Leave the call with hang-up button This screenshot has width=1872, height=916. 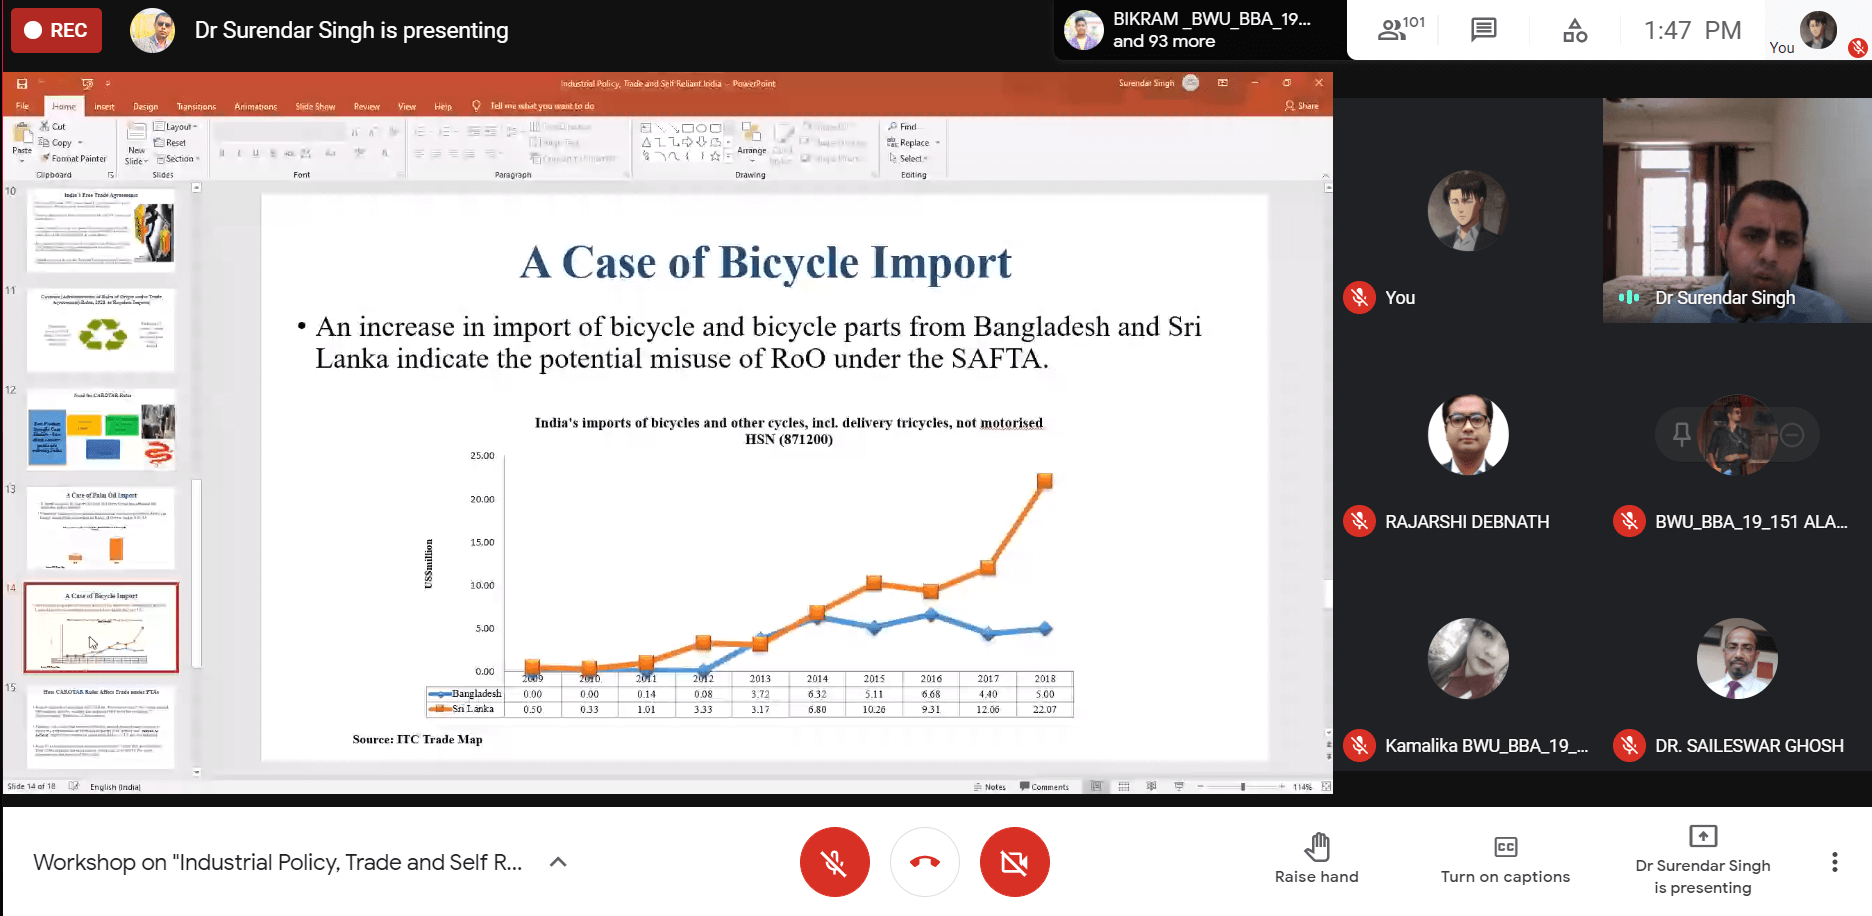[925, 862]
